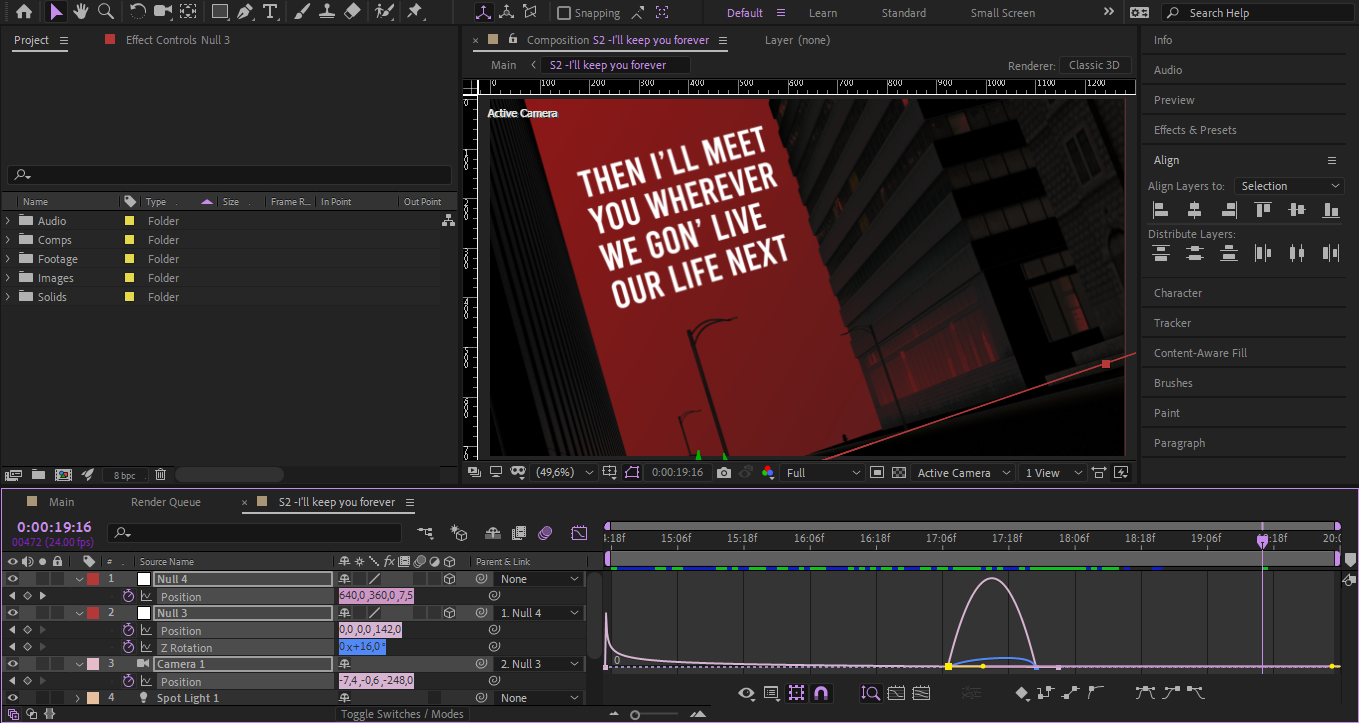
Task: Open the Graph Editor toggle button
Action: 579,533
